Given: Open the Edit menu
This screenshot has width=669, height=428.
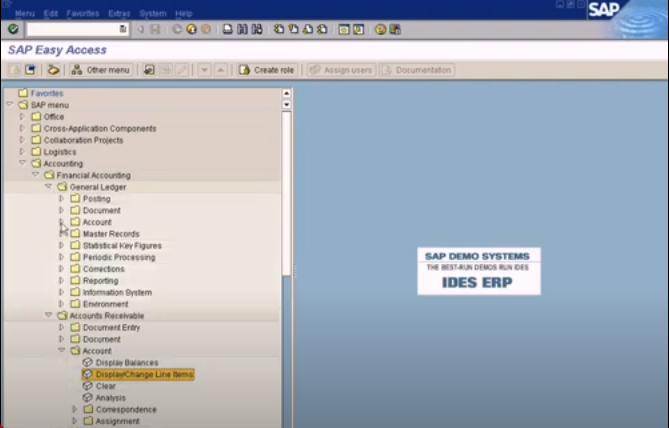Looking at the screenshot, I should click(50, 14).
